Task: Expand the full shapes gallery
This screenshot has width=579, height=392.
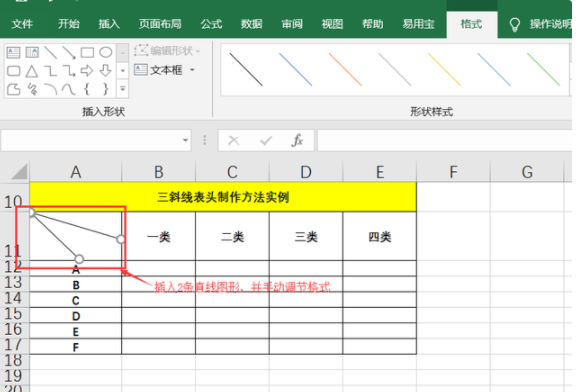Action: pyautogui.click(x=123, y=89)
